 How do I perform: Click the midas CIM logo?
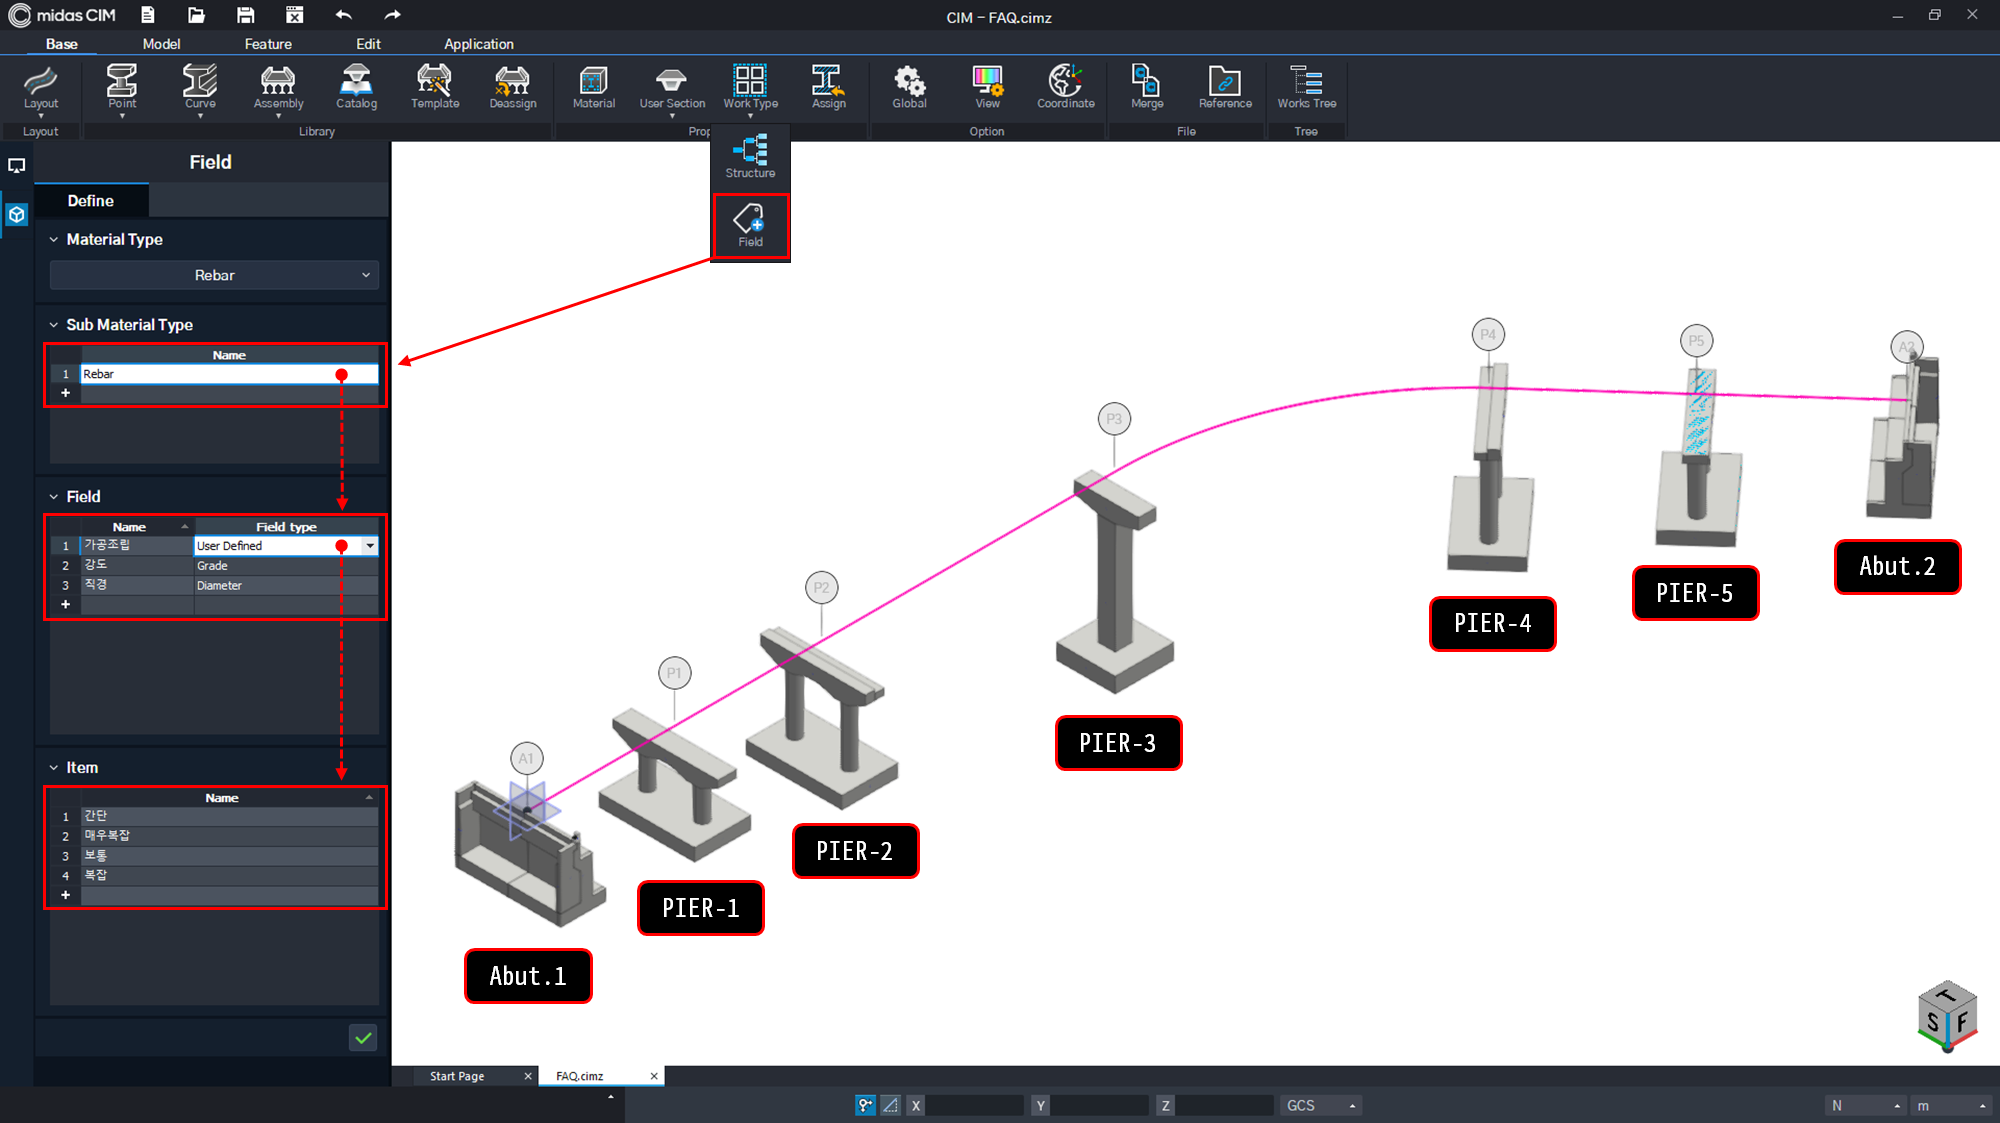(62, 15)
